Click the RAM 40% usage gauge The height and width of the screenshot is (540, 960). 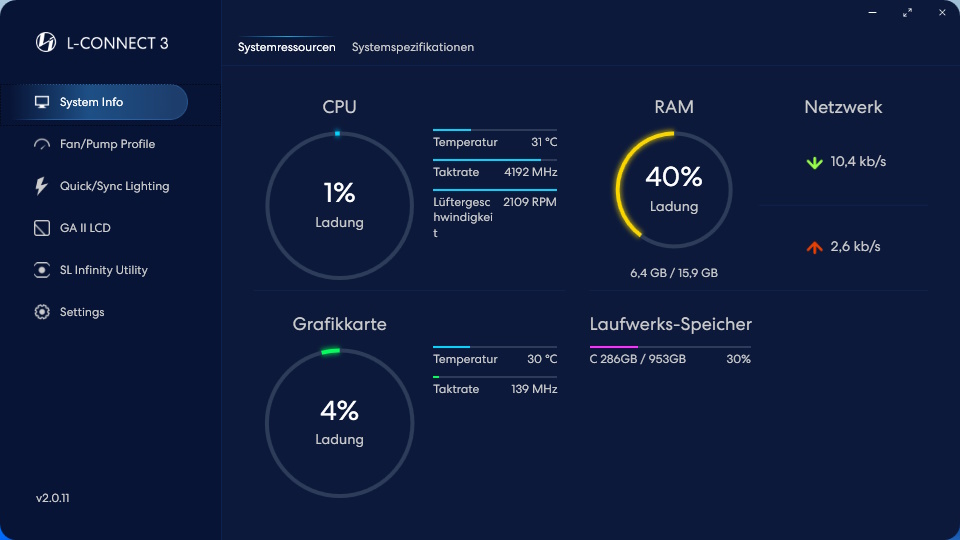click(x=674, y=190)
